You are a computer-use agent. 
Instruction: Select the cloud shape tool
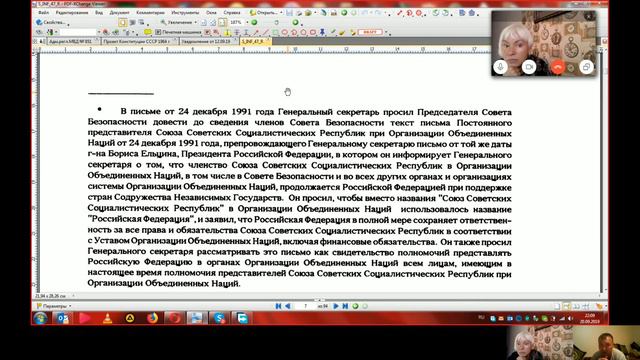(313, 32)
